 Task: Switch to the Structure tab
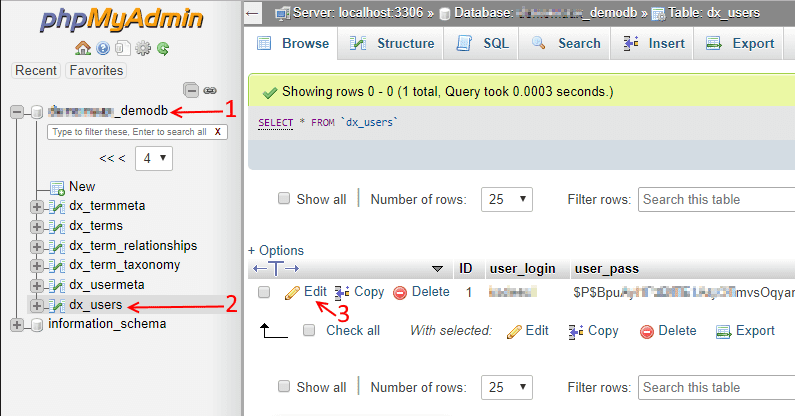pyautogui.click(x=391, y=44)
